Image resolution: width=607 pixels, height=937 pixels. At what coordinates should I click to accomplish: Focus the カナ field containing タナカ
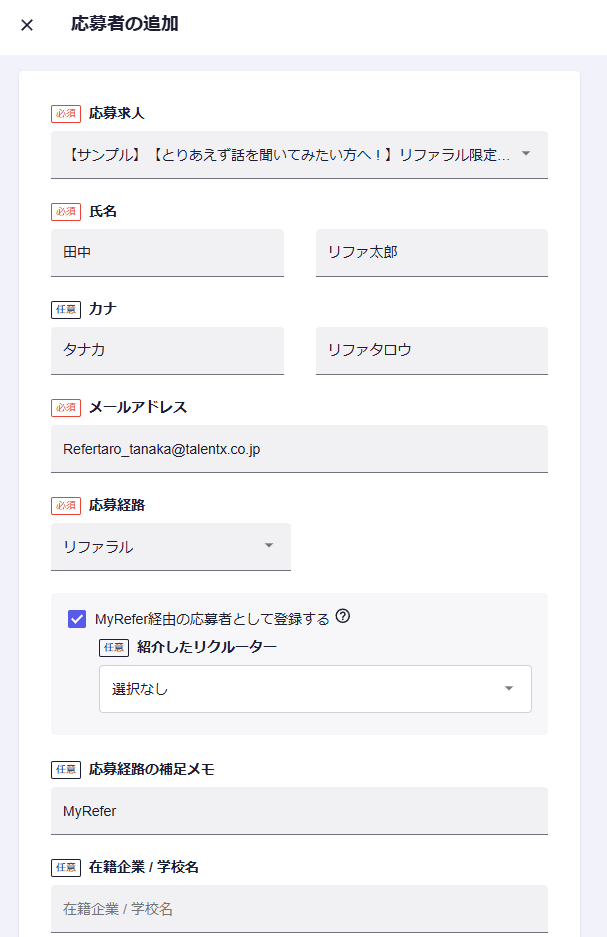pos(167,350)
